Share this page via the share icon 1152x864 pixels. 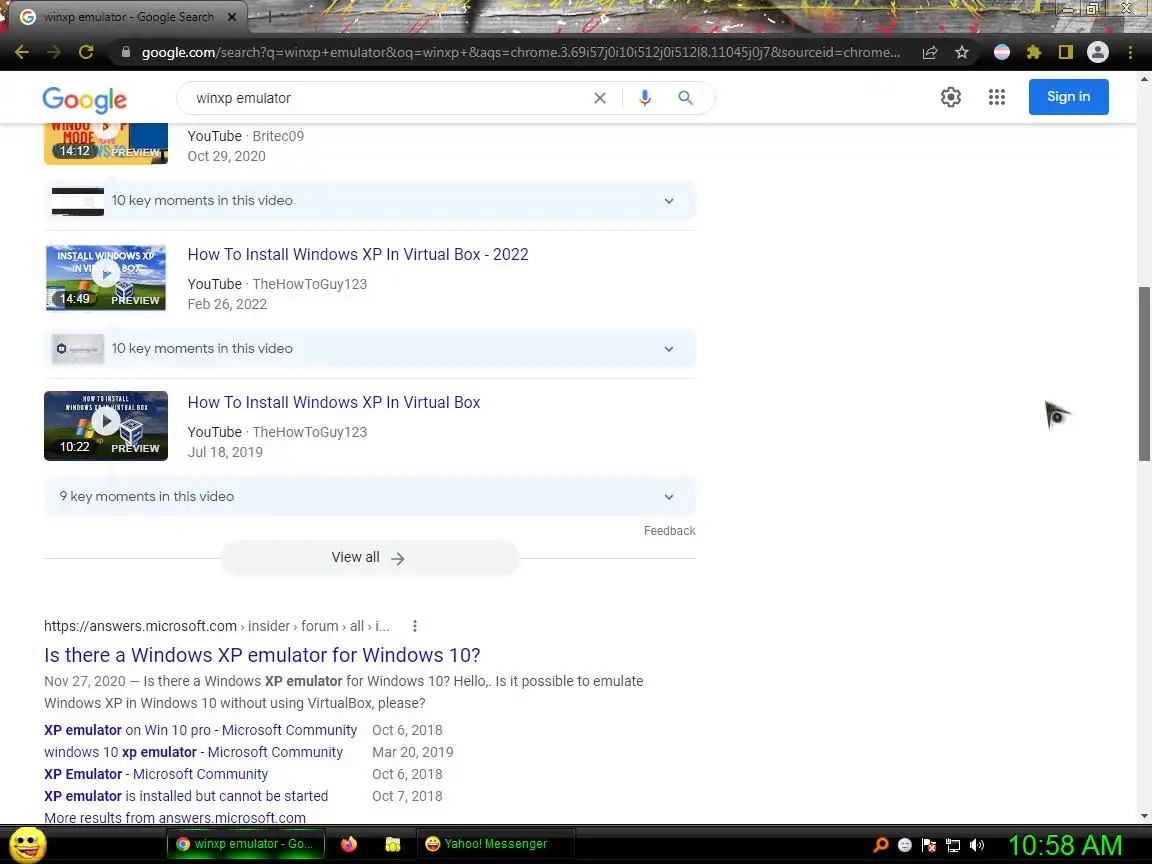929,52
